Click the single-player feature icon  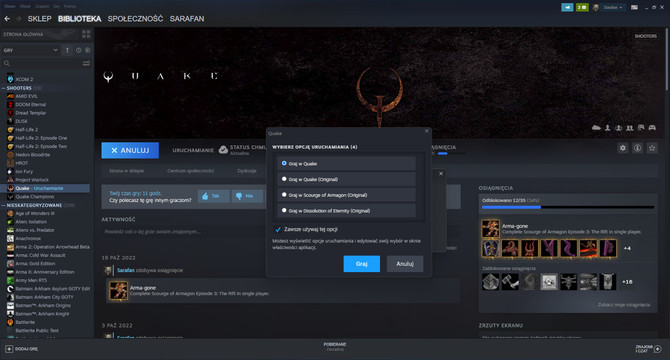pyautogui.click(x=608, y=128)
